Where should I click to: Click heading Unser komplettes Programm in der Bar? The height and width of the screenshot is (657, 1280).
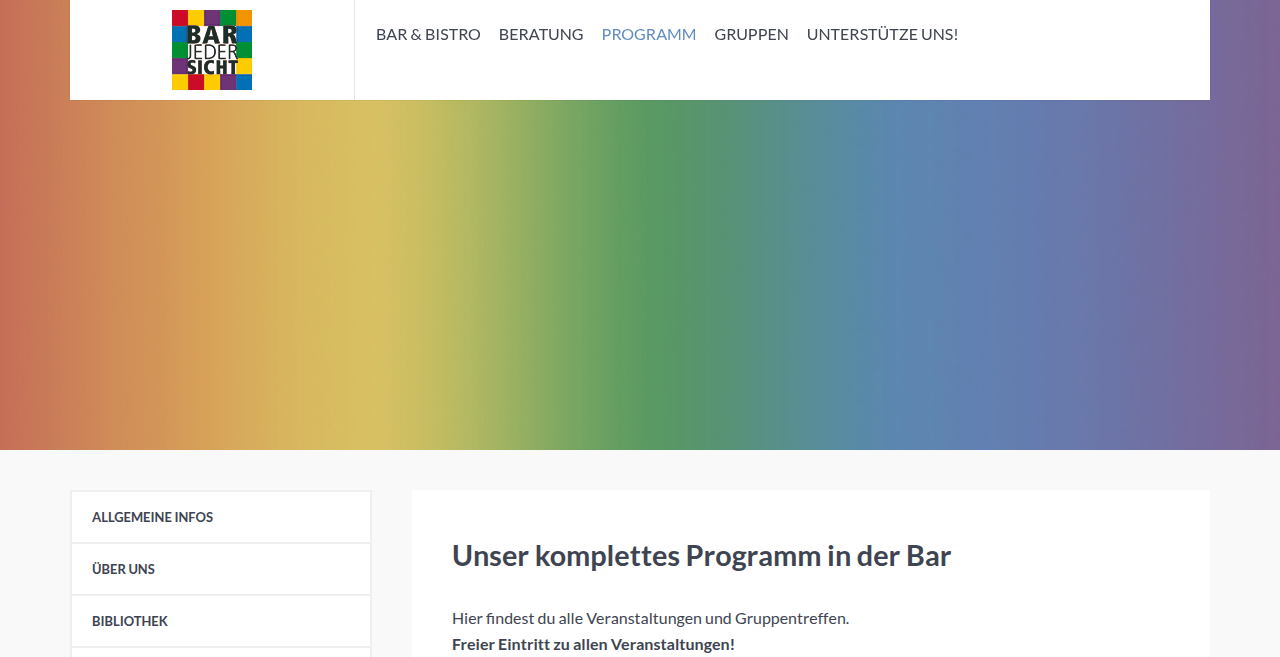pos(701,556)
